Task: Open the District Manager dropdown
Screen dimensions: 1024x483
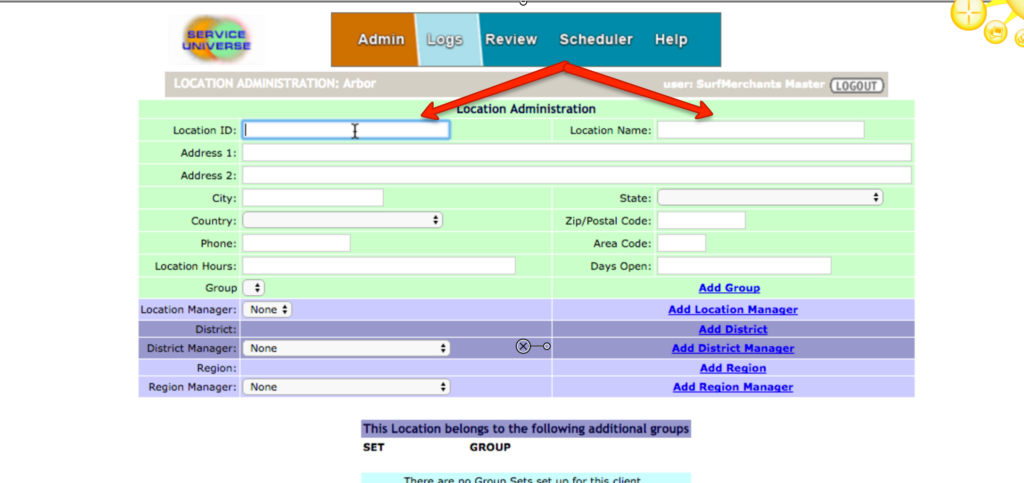Action: [x=346, y=348]
